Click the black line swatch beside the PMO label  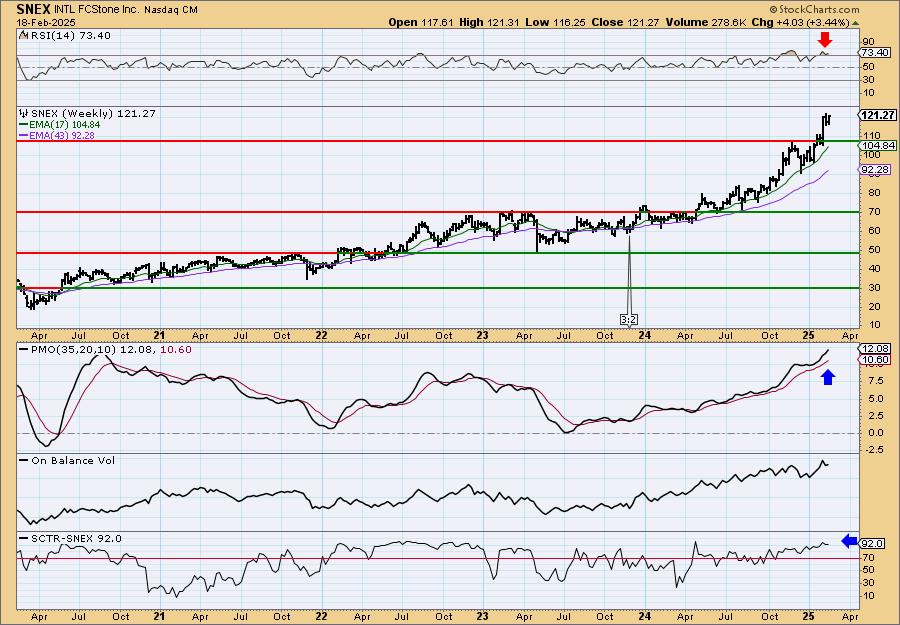(24, 350)
